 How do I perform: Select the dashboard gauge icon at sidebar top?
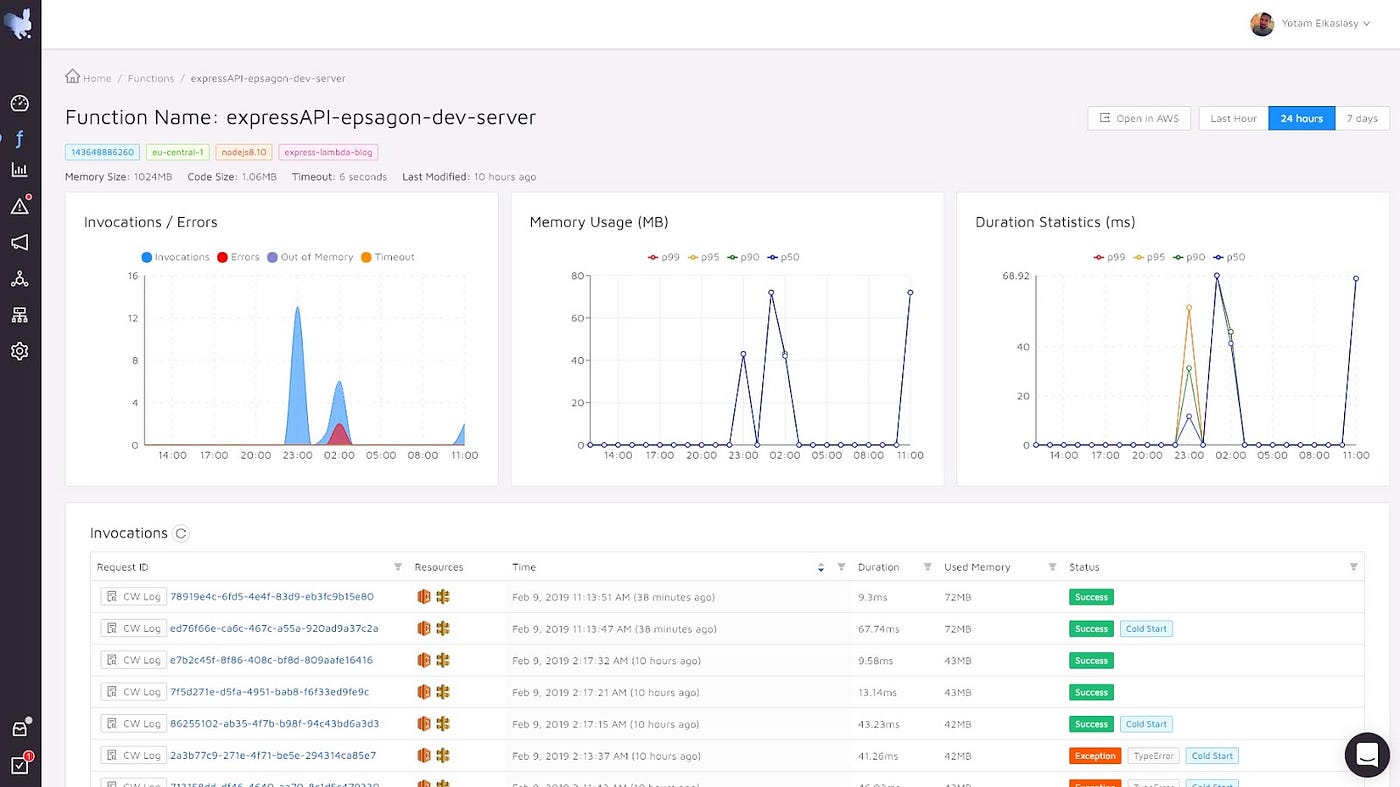pyautogui.click(x=20, y=102)
